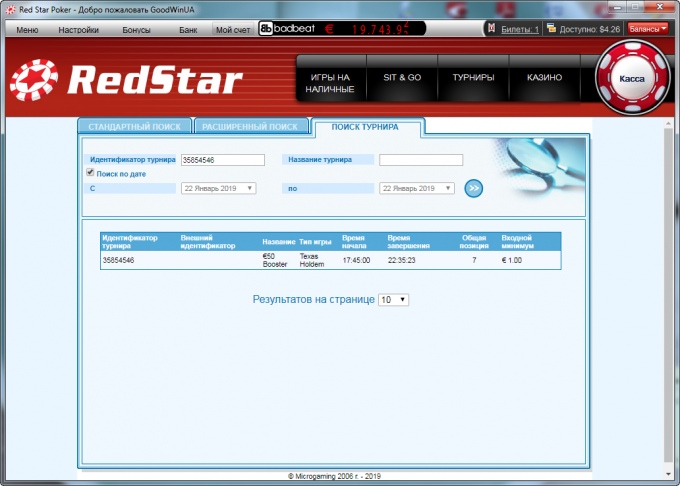Click the Microgaming copyright text
Viewport: 680px width, 486px height.
334,476
